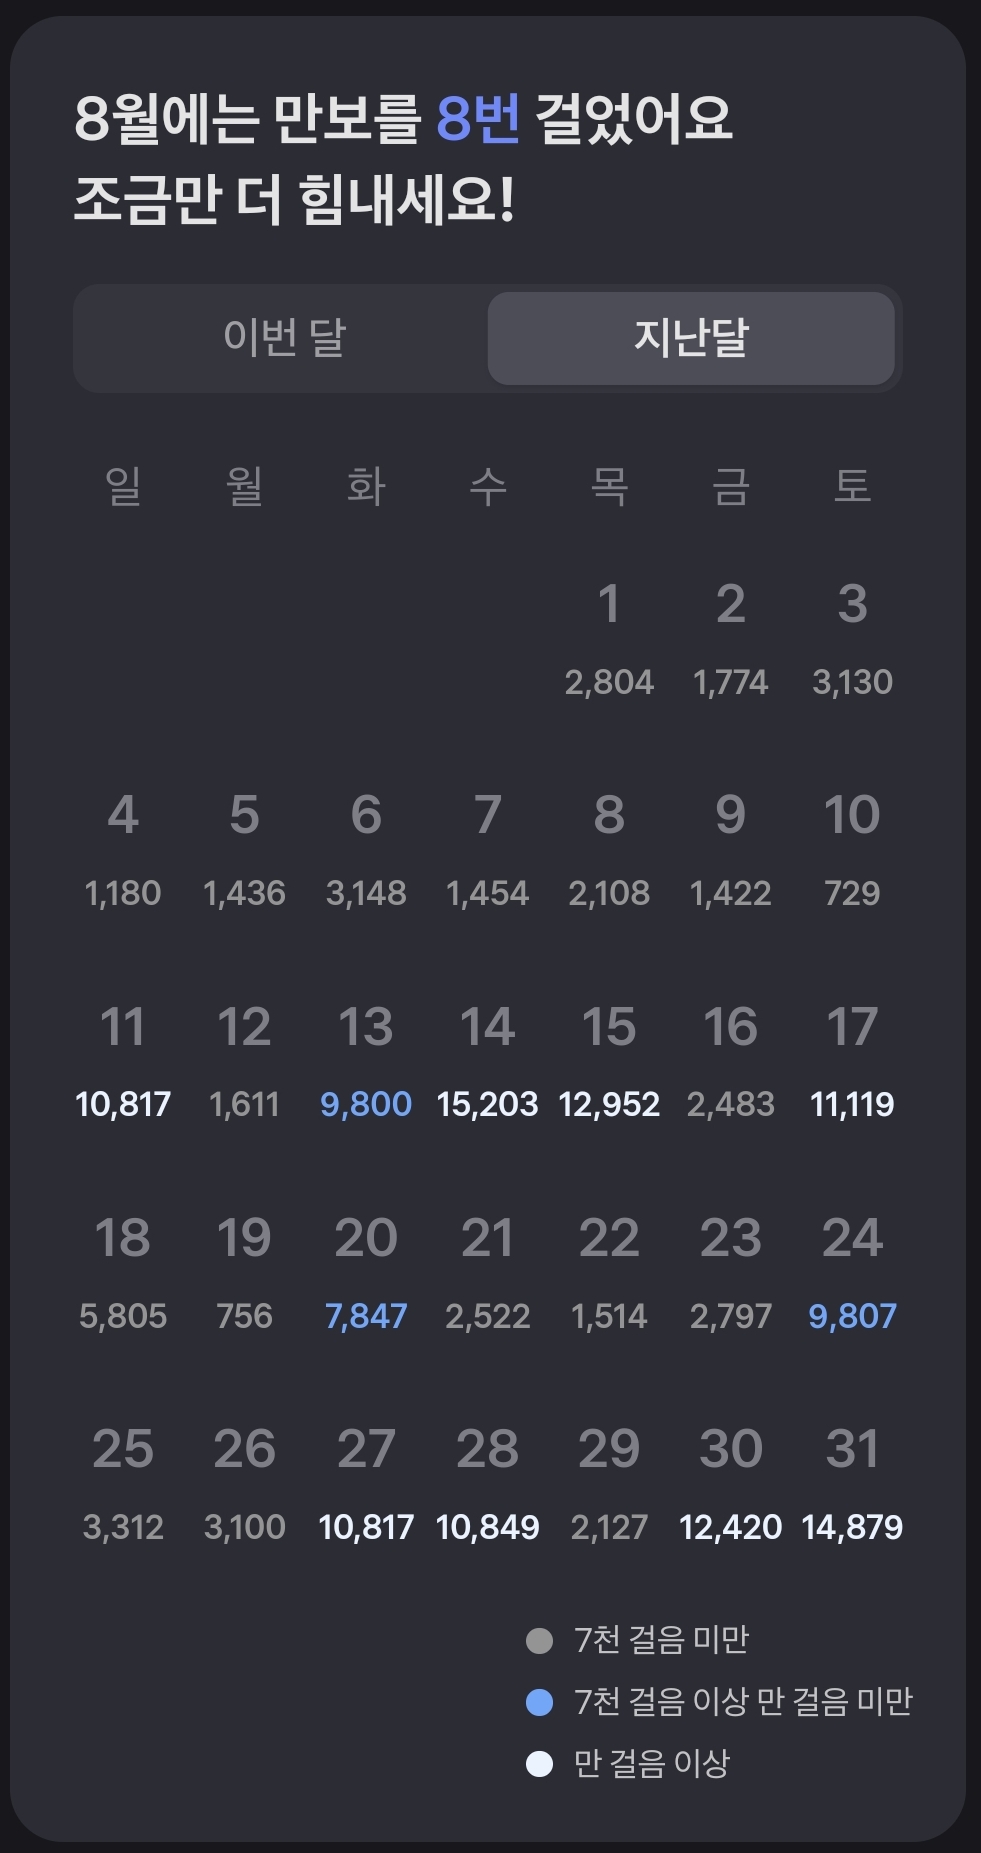Viewport: 981px width, 1853px height.
Task: Tap day 10 with 729 steps
Action: [x=852, y=851]
